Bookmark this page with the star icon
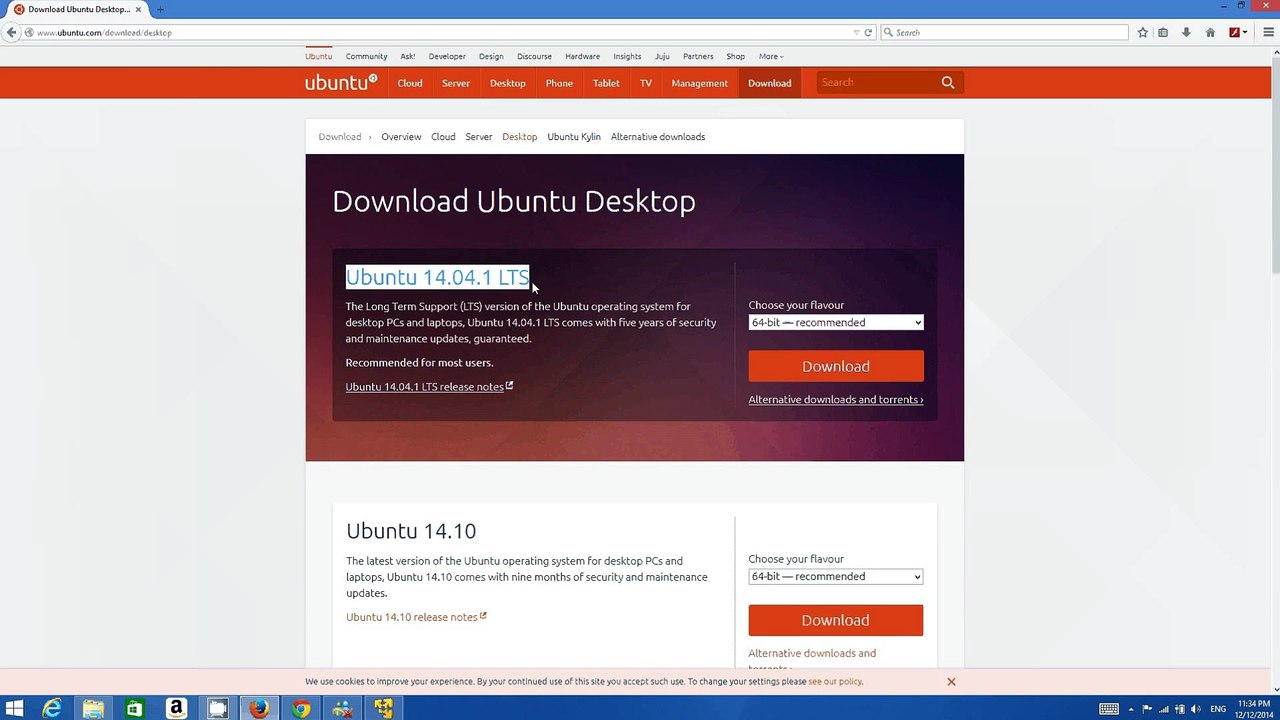Screen dimensions: 1280x720 tap(1143, 32)
